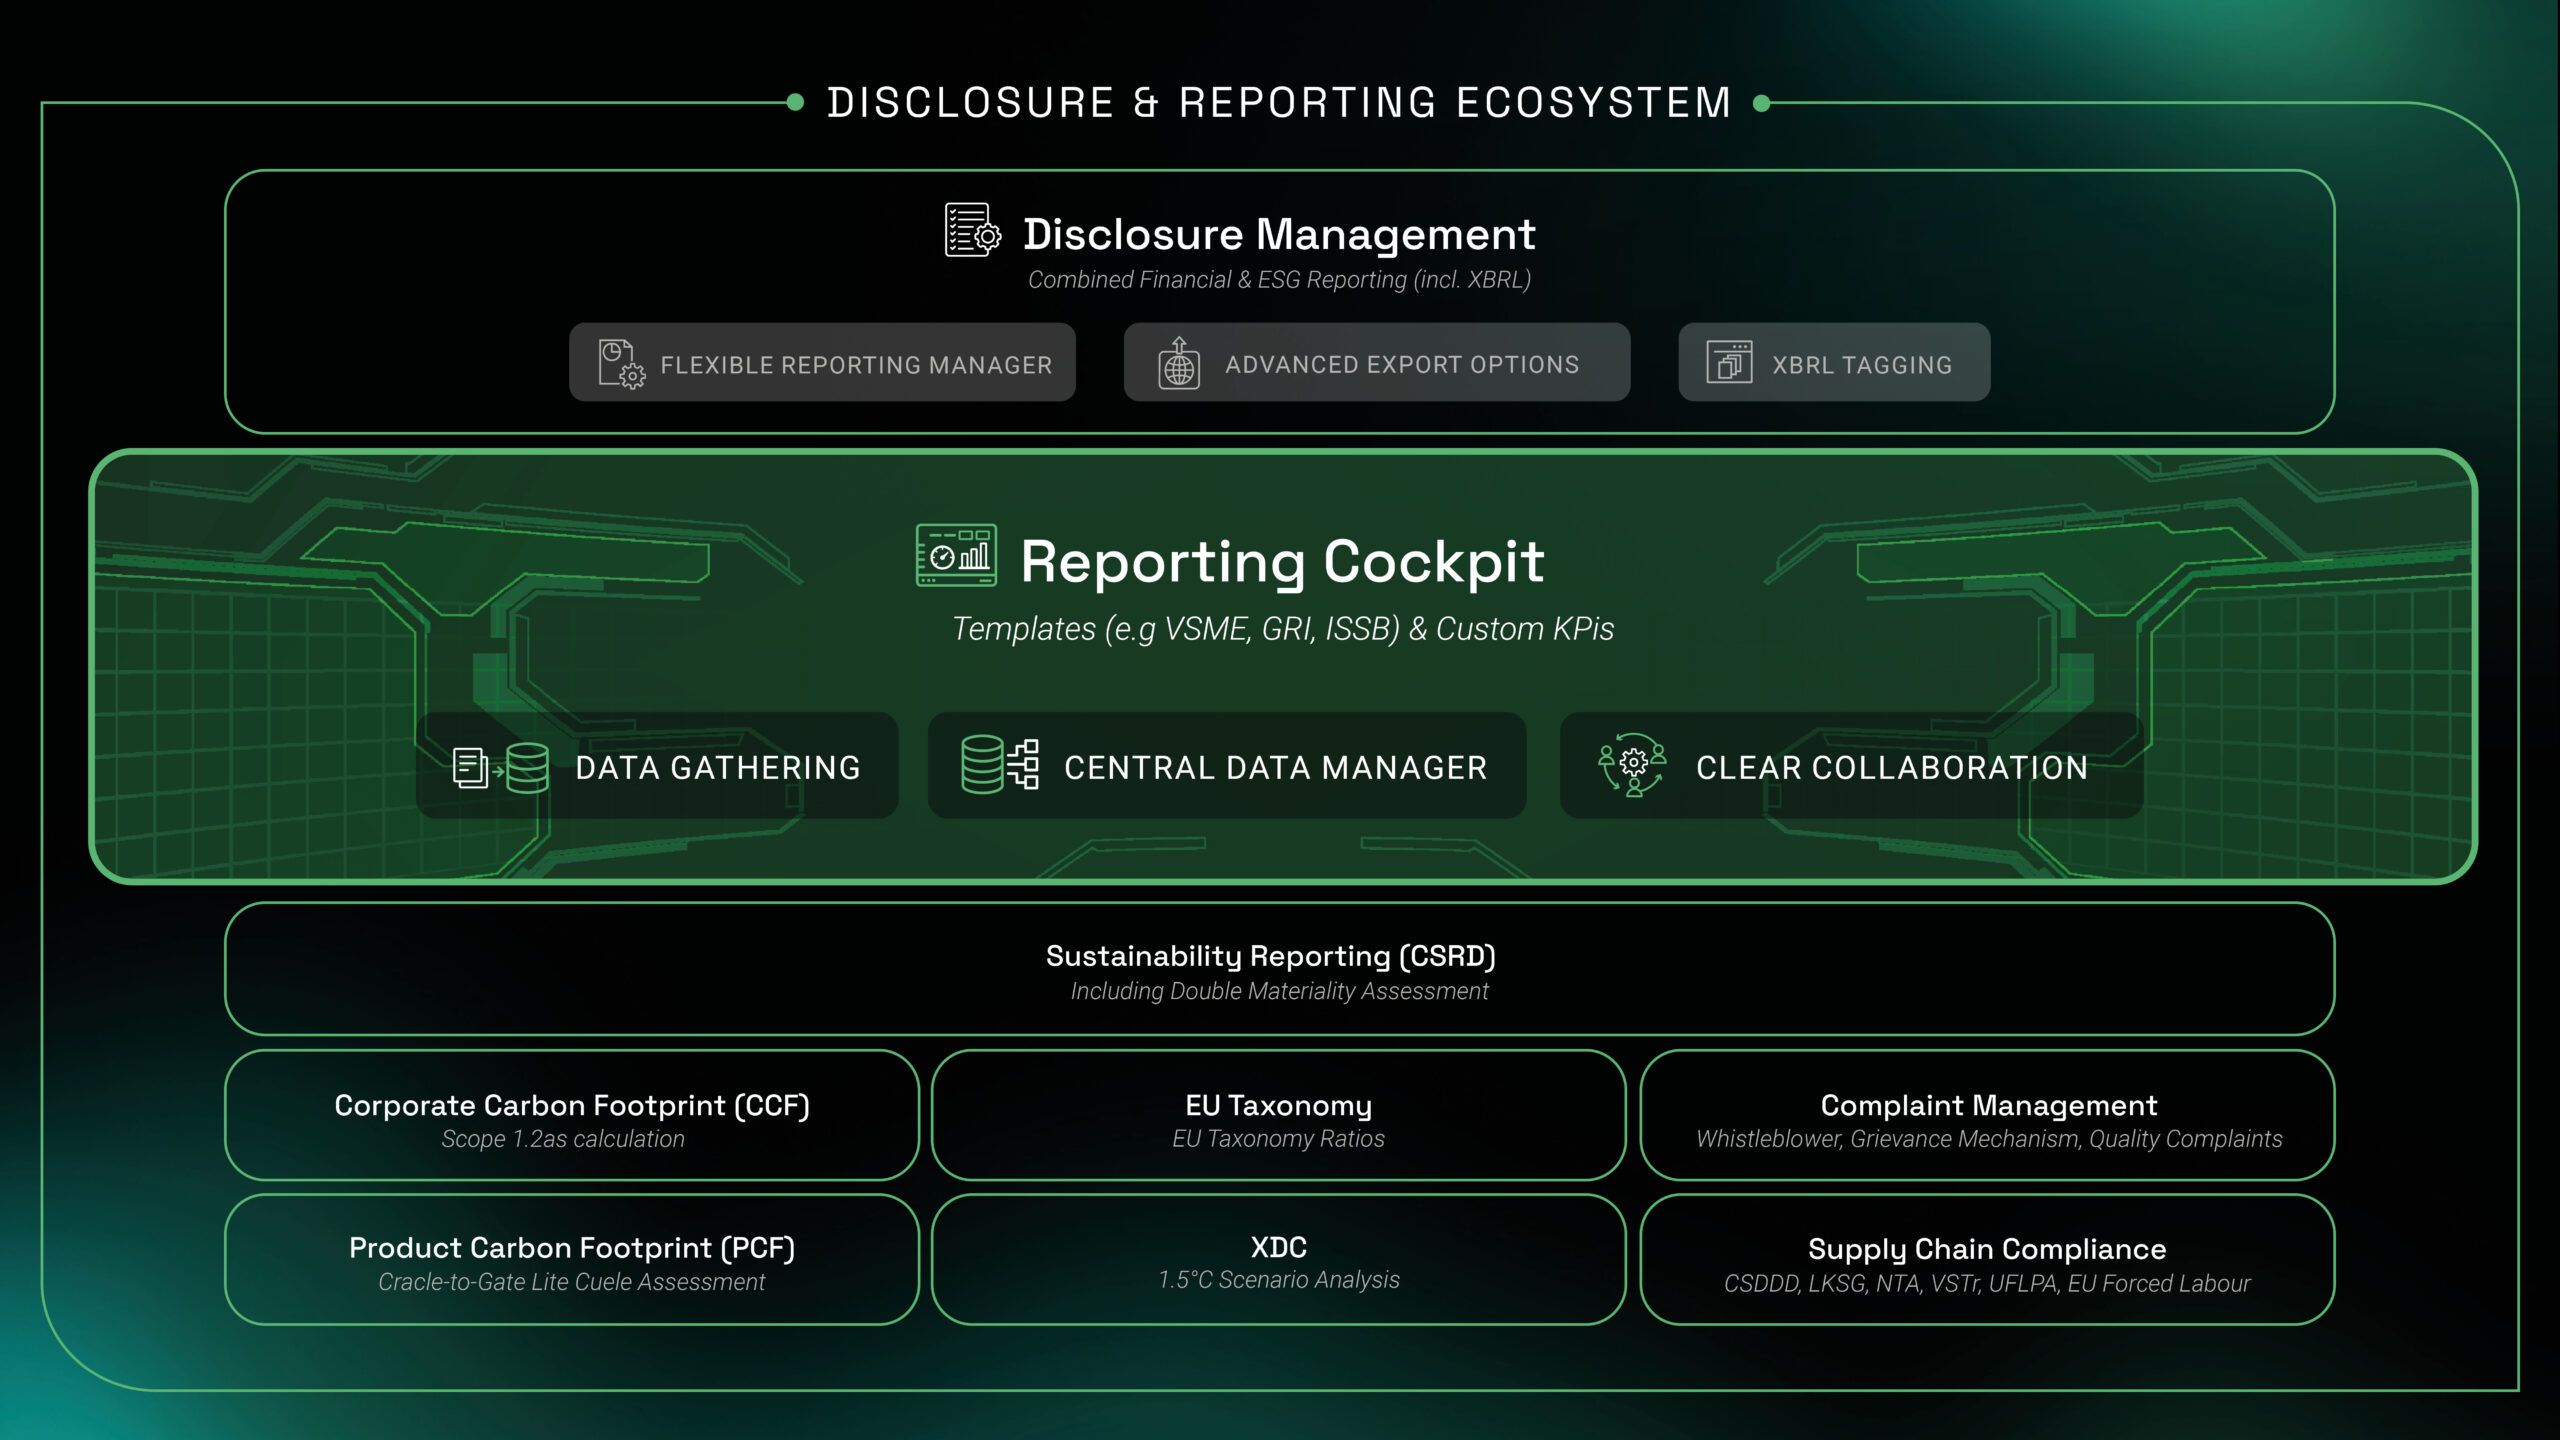2560x1440 pixels.
Task: Click the Sustainability Reporting (CSRD) panel
Action: (1279, 970)
